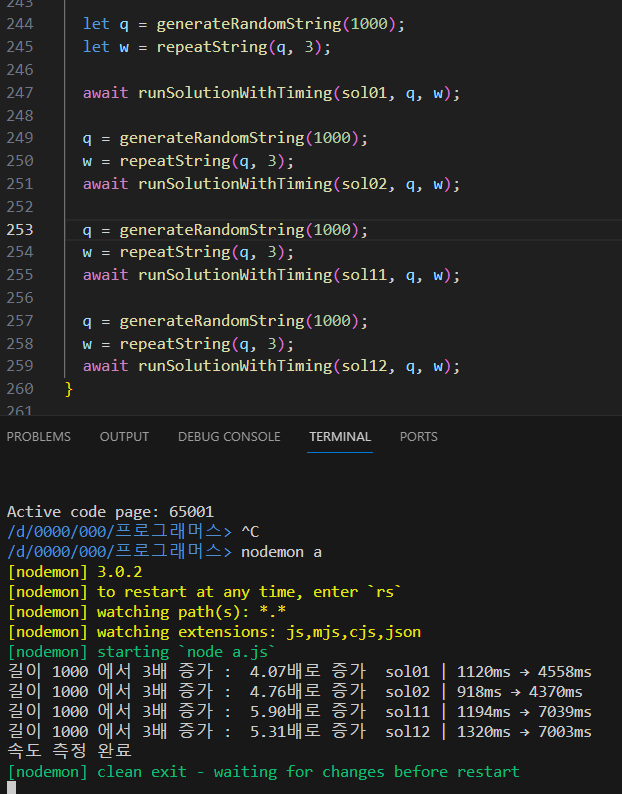Click line number 259 in gutter
This screenshot has height=794, width=622.
(20, 366)
